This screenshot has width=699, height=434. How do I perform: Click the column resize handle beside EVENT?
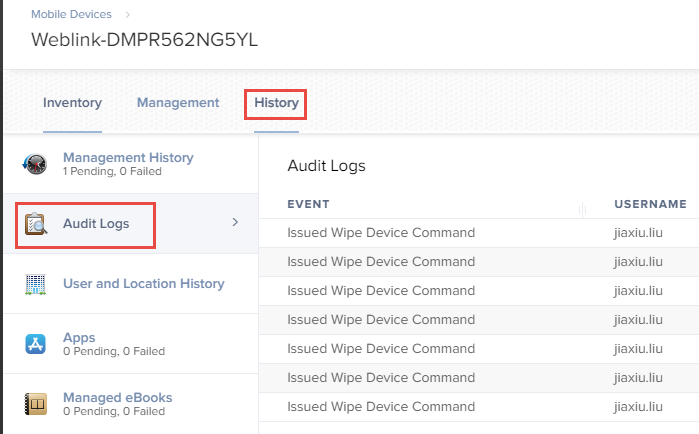click(x=582, y=209)
